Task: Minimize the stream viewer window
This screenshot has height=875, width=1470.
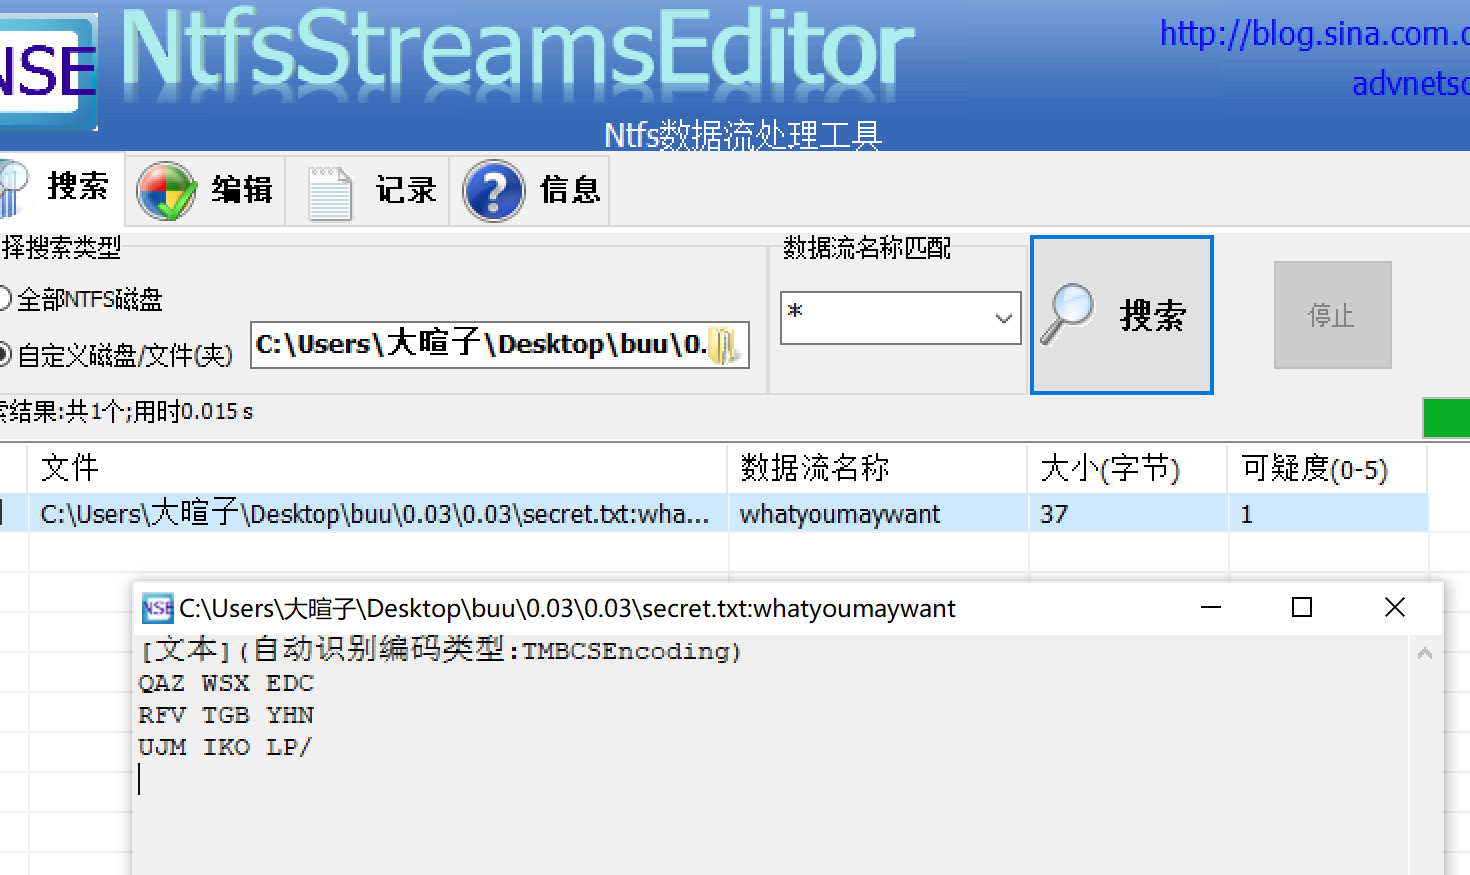Action: pyautogui.click(x=1211, y=608)
